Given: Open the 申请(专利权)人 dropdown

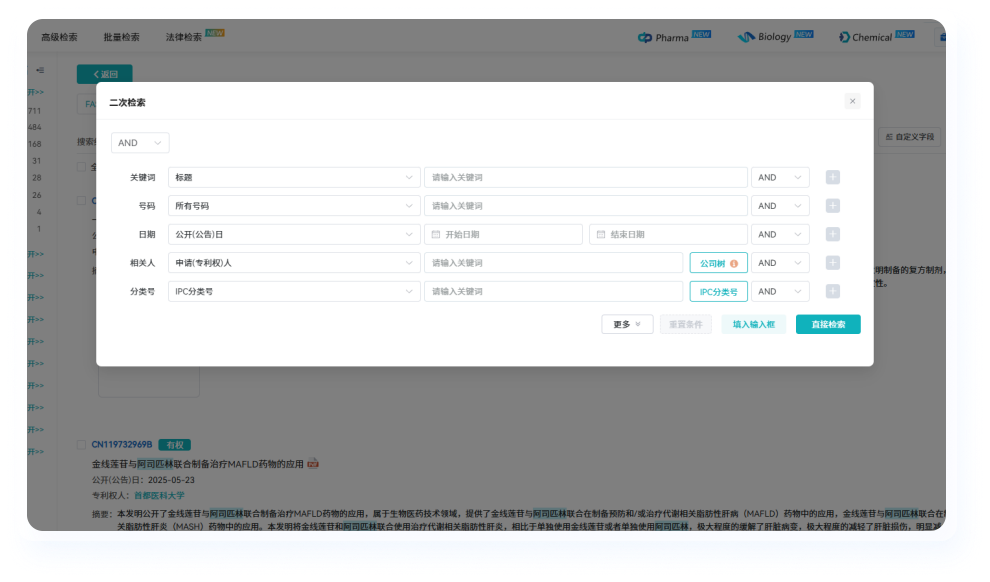Looking at the screenshot, I should pyautogui.click(x=294, y=263).
